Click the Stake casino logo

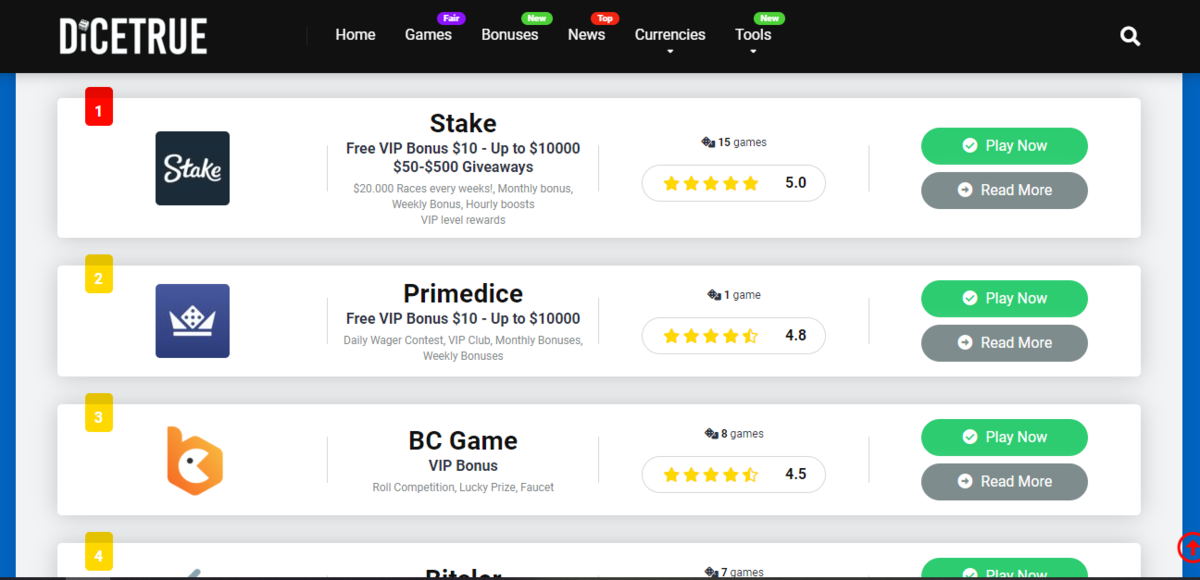[192, 168]
